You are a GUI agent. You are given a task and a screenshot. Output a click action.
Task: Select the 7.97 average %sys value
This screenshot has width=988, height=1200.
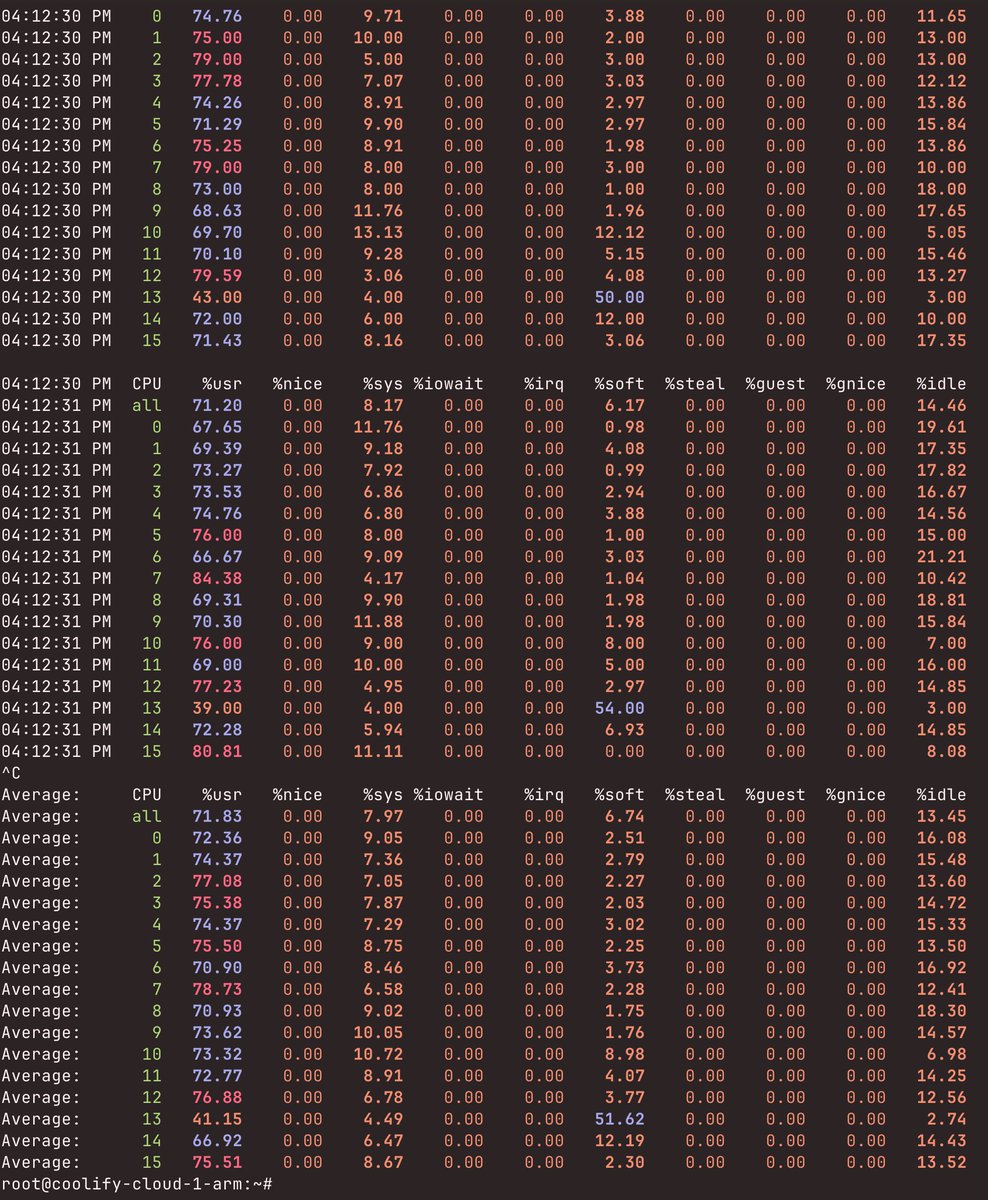point(383,817)
